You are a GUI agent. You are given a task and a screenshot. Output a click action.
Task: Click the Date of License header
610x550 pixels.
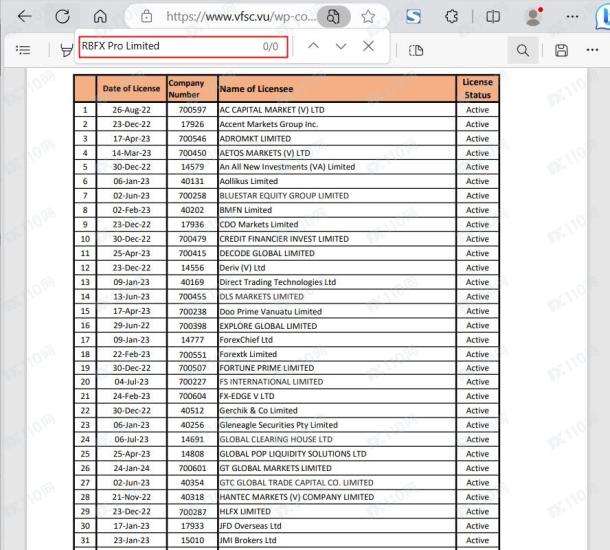131,89
